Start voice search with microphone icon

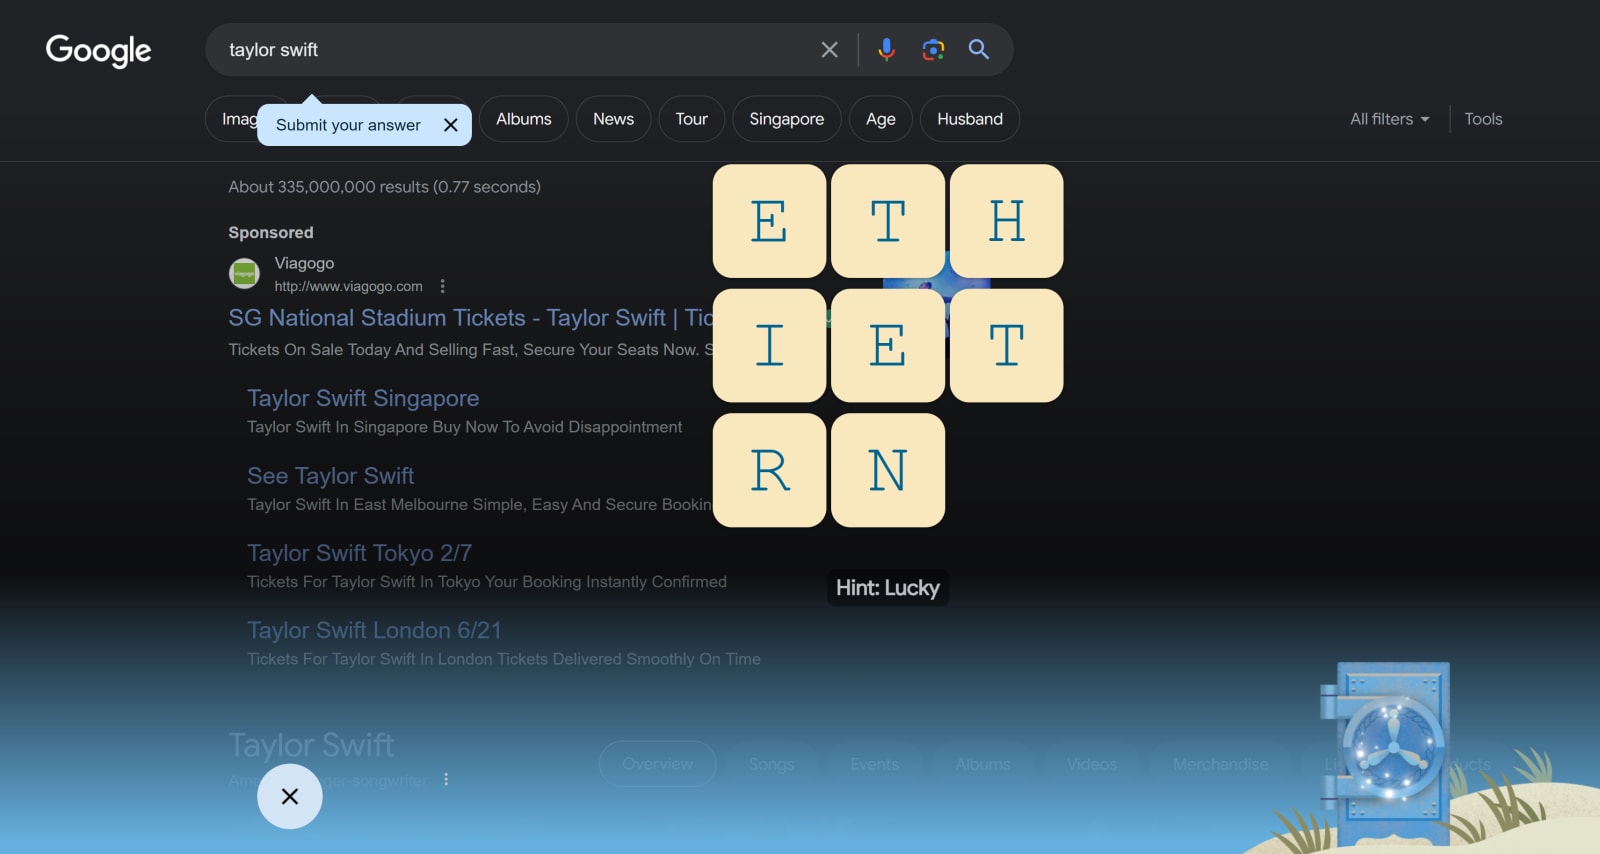tap(886, 50)
